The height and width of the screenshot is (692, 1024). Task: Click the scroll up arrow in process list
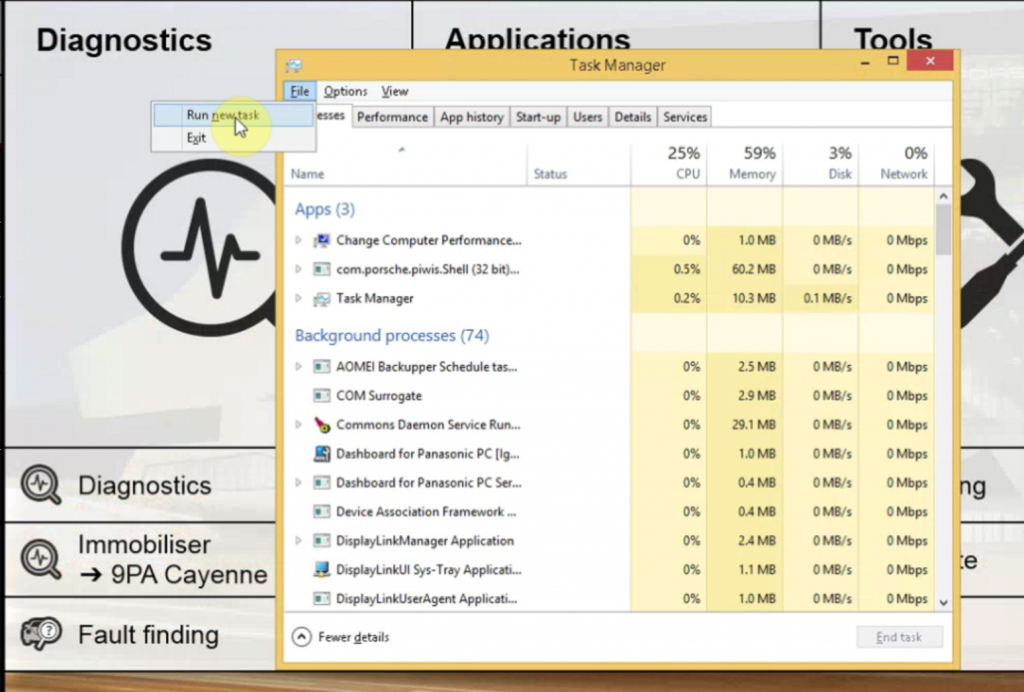pyautogui.click(x=943, y=196)
